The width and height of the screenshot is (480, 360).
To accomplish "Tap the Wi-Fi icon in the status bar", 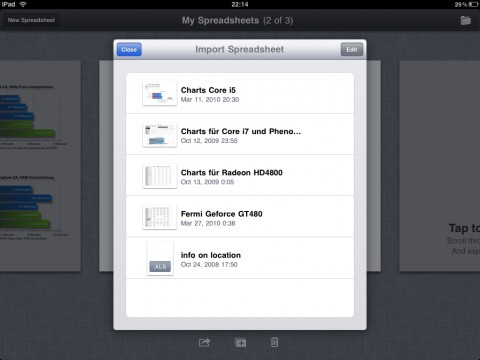I will 23,4.
